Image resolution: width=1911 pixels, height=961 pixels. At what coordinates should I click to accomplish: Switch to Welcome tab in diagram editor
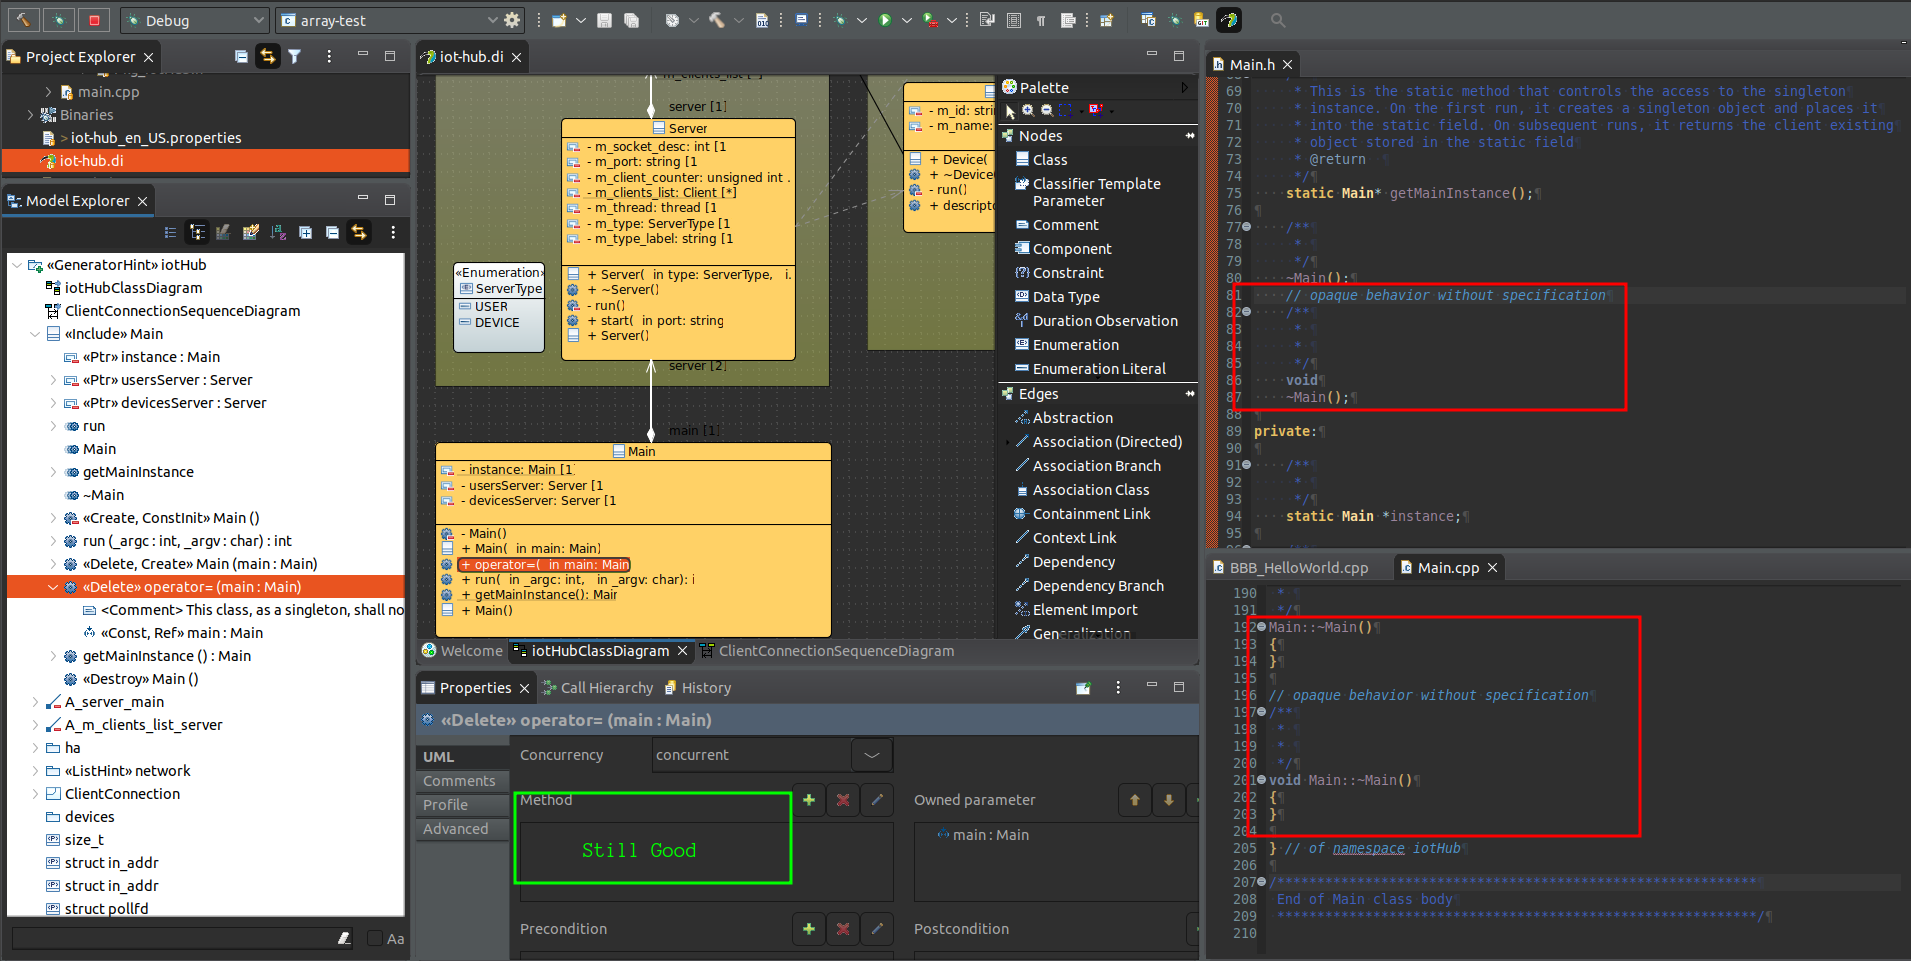pos(462,651)
